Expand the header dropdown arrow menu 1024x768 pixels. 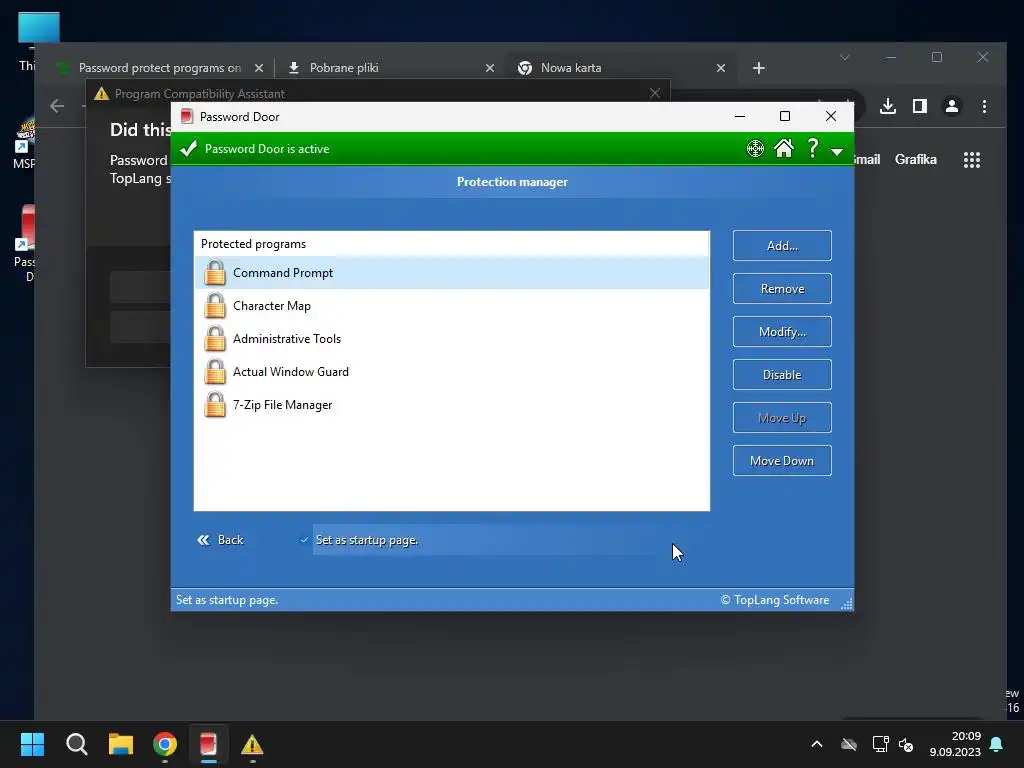tap(837, 152)
